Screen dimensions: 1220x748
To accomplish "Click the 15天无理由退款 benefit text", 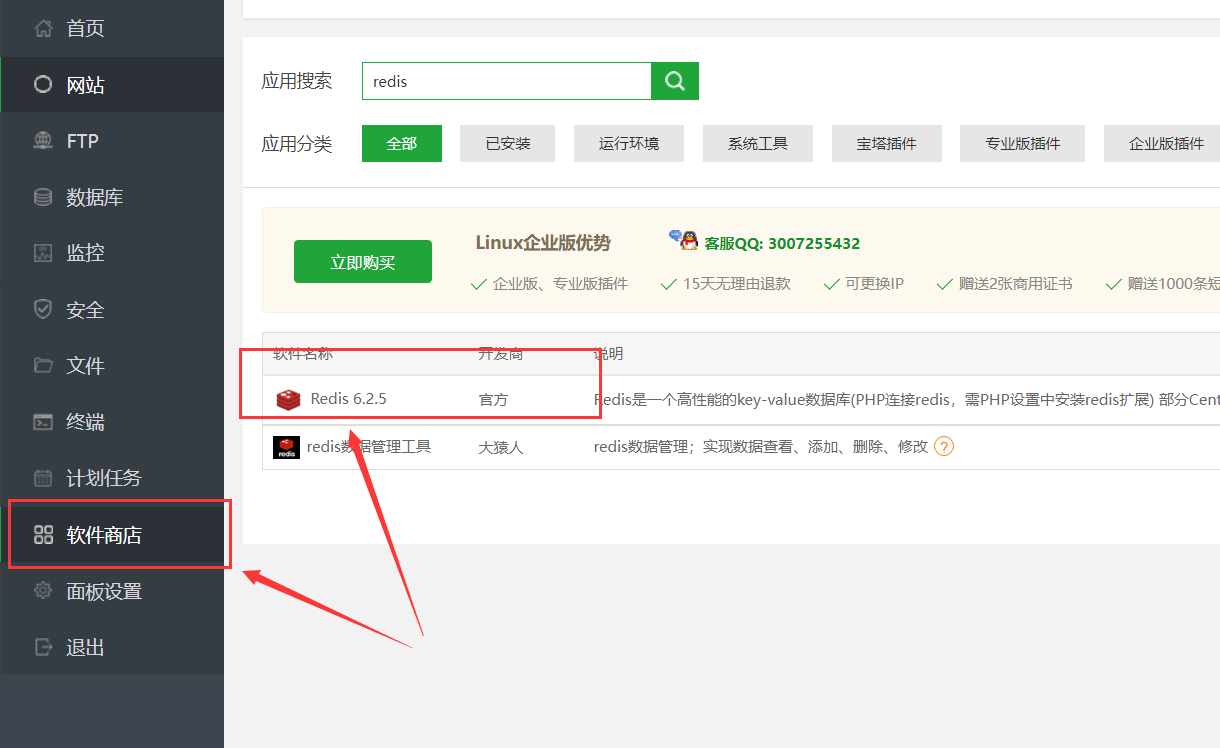I will 737,284.
